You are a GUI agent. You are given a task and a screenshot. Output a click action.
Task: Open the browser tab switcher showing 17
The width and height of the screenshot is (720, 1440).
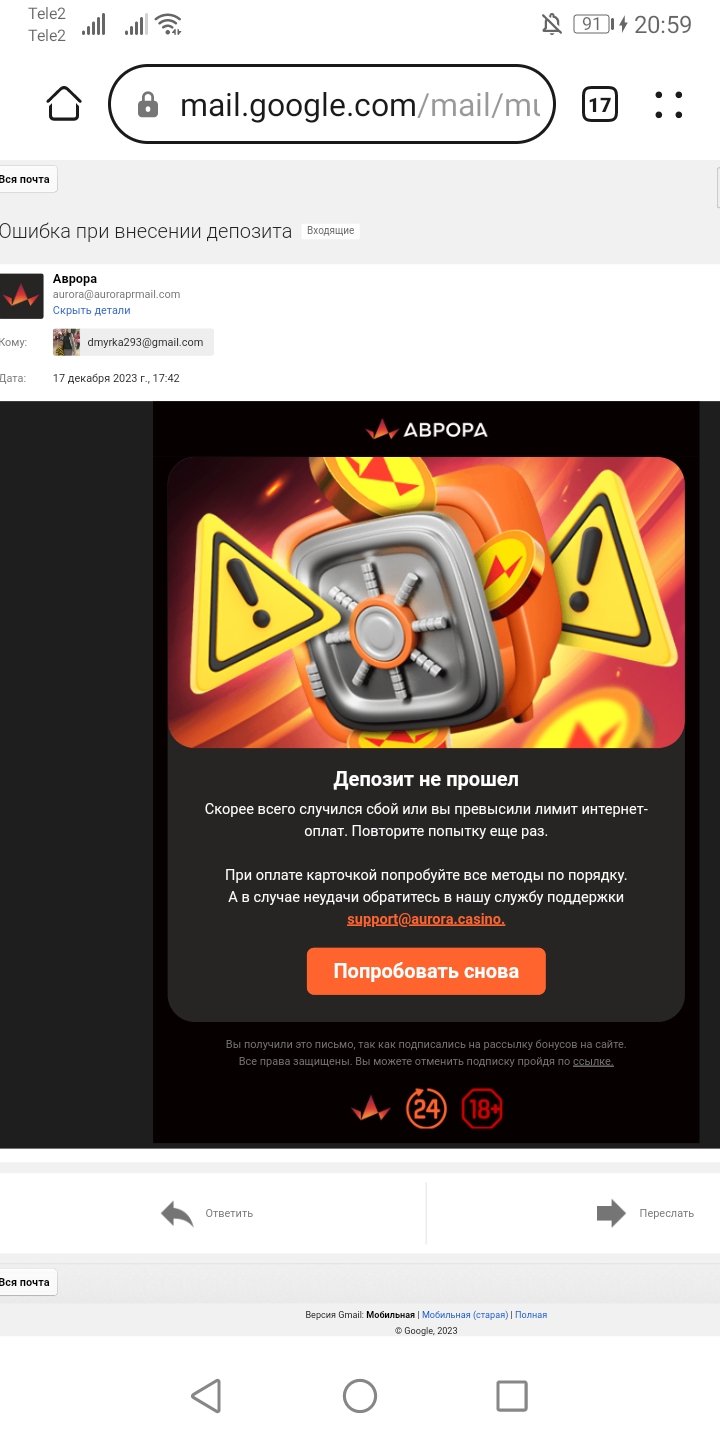pos(599,104)
